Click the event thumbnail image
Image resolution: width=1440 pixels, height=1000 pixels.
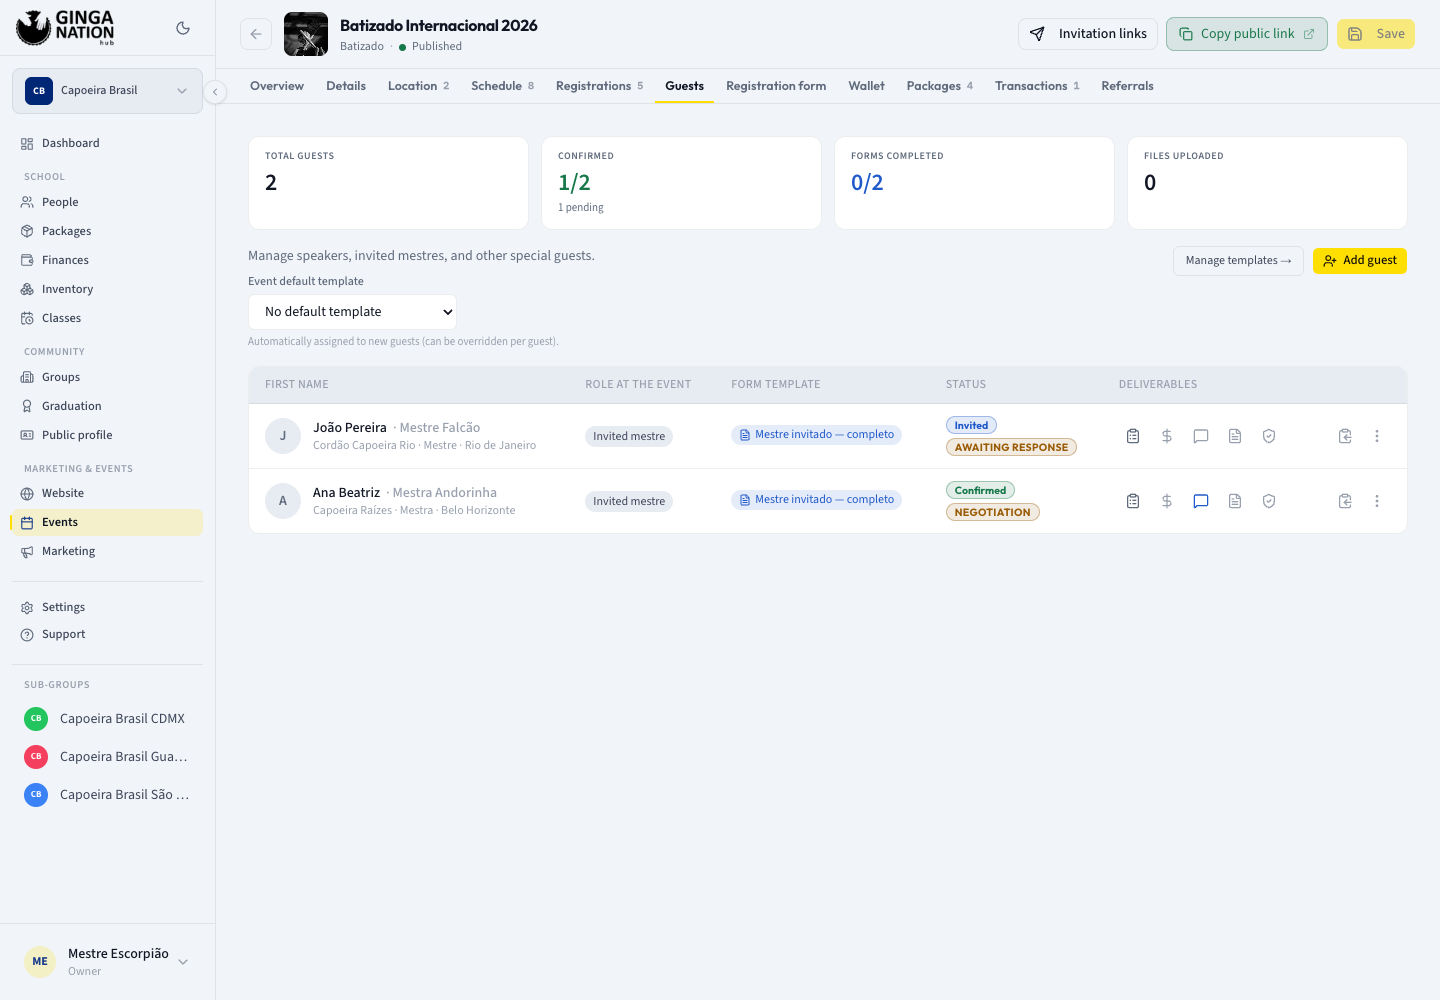306,34
